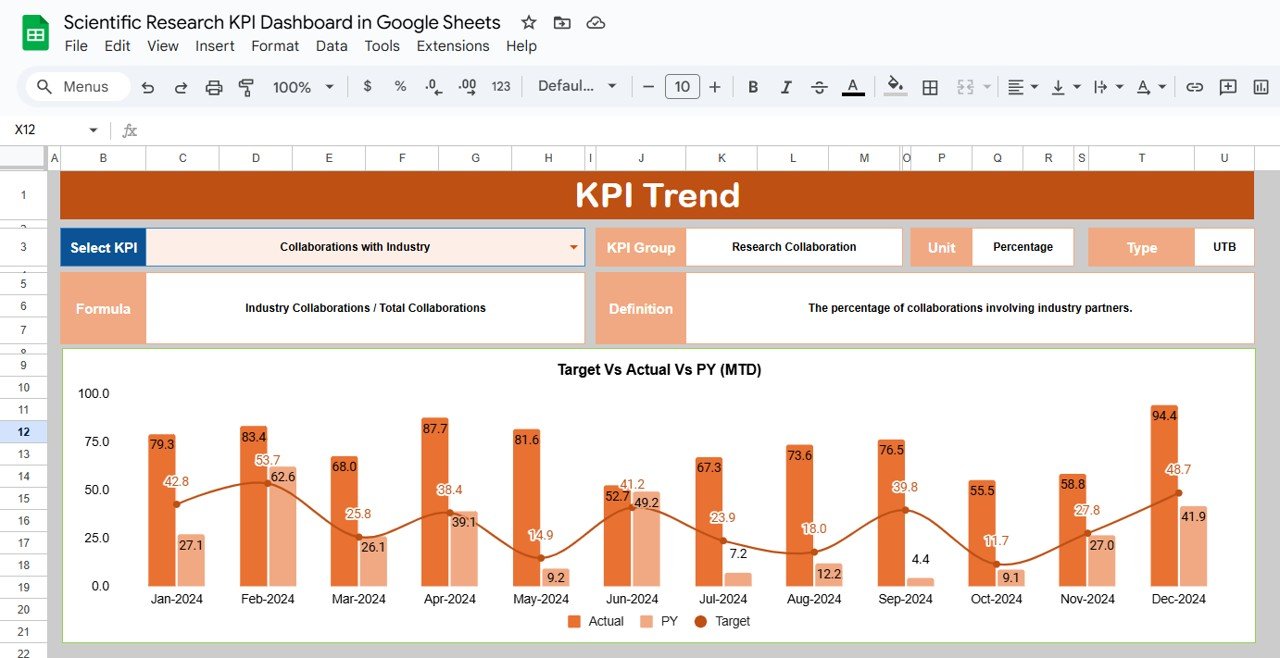The width and height of the screenshot is (1280, 658).
Task: Toggle italic formatting
Action: [786, 87]
